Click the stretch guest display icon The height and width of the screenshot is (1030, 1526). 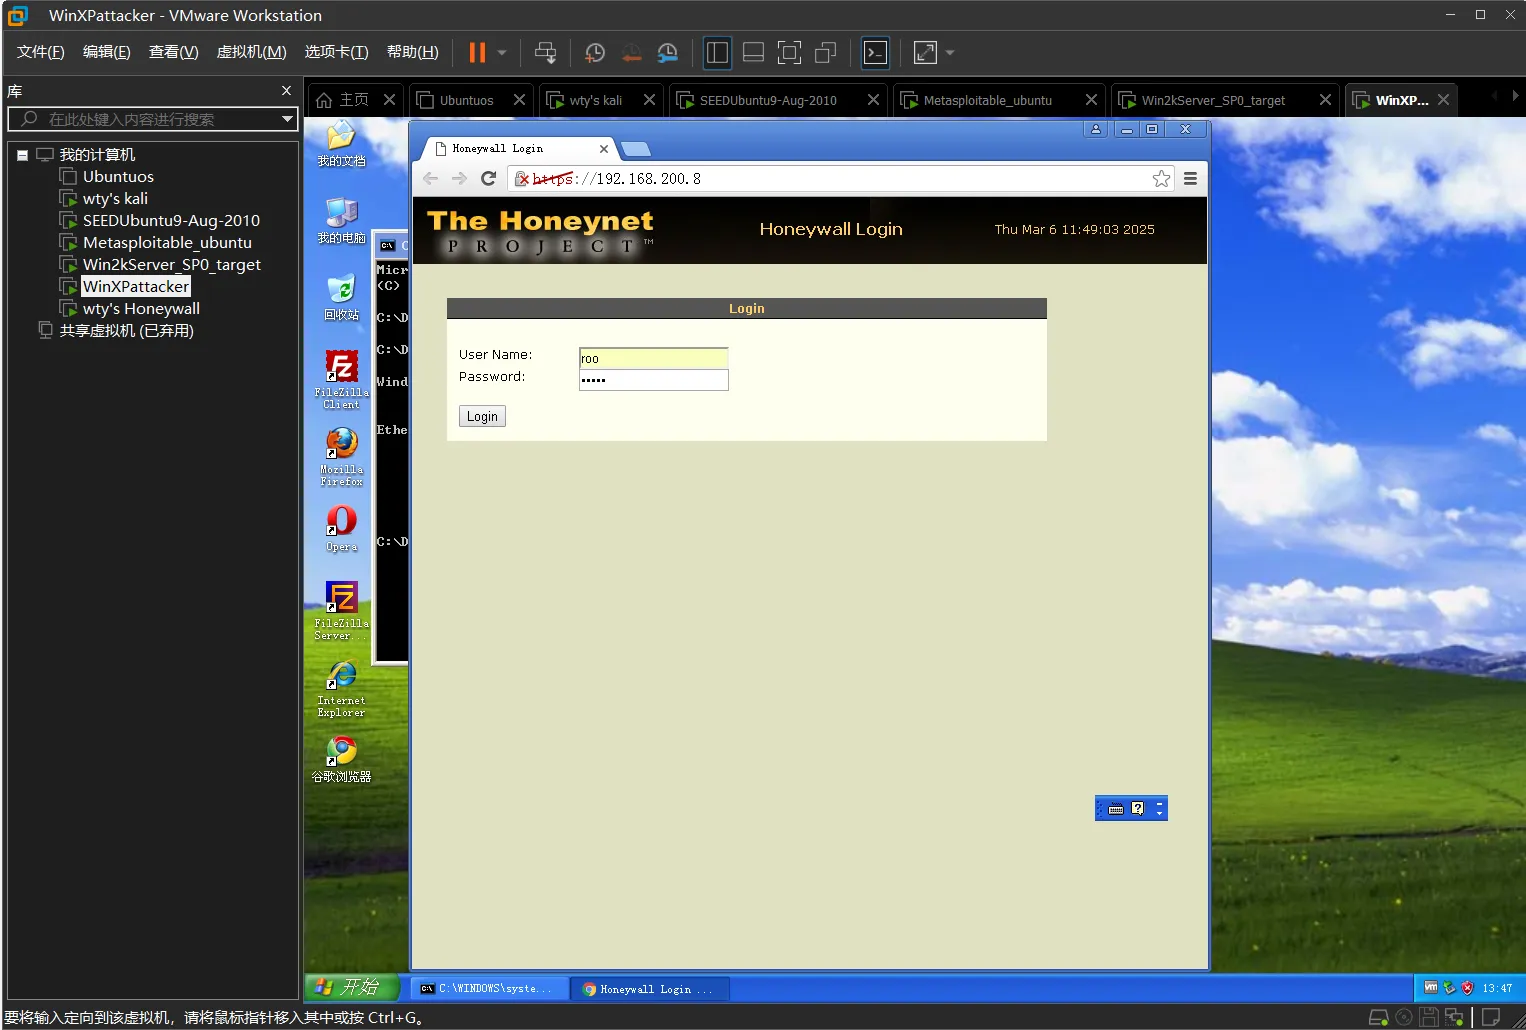click(926, 52)
